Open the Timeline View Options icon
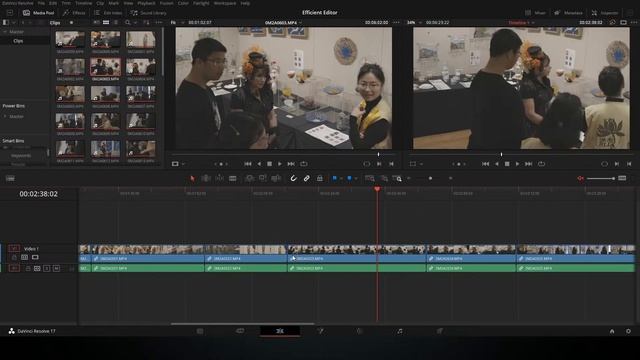 pyautogui.click(x=10, y=178)
